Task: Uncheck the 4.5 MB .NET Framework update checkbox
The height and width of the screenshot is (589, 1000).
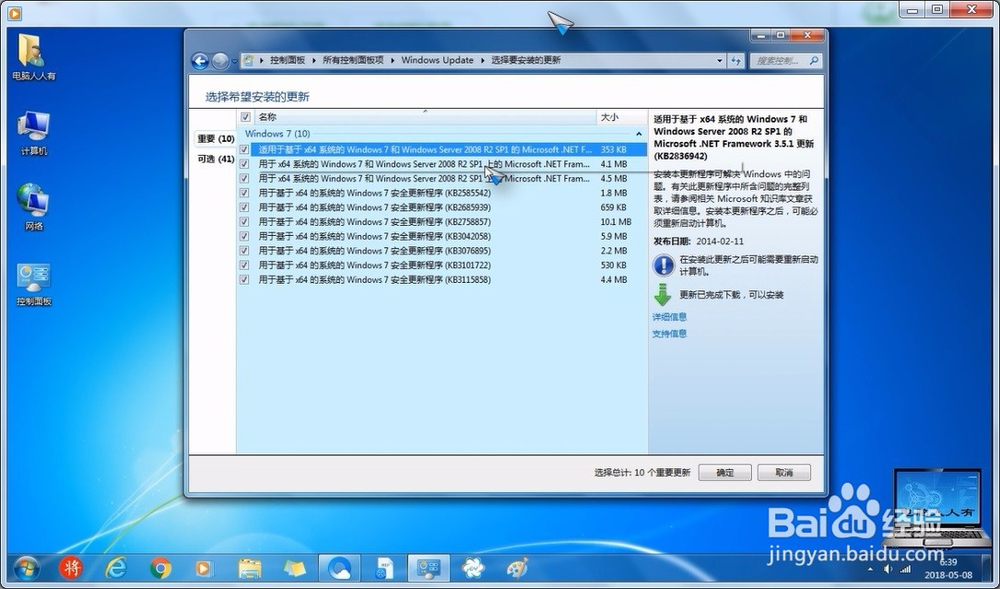Action: pyautogui.click(x=244, y=178)
